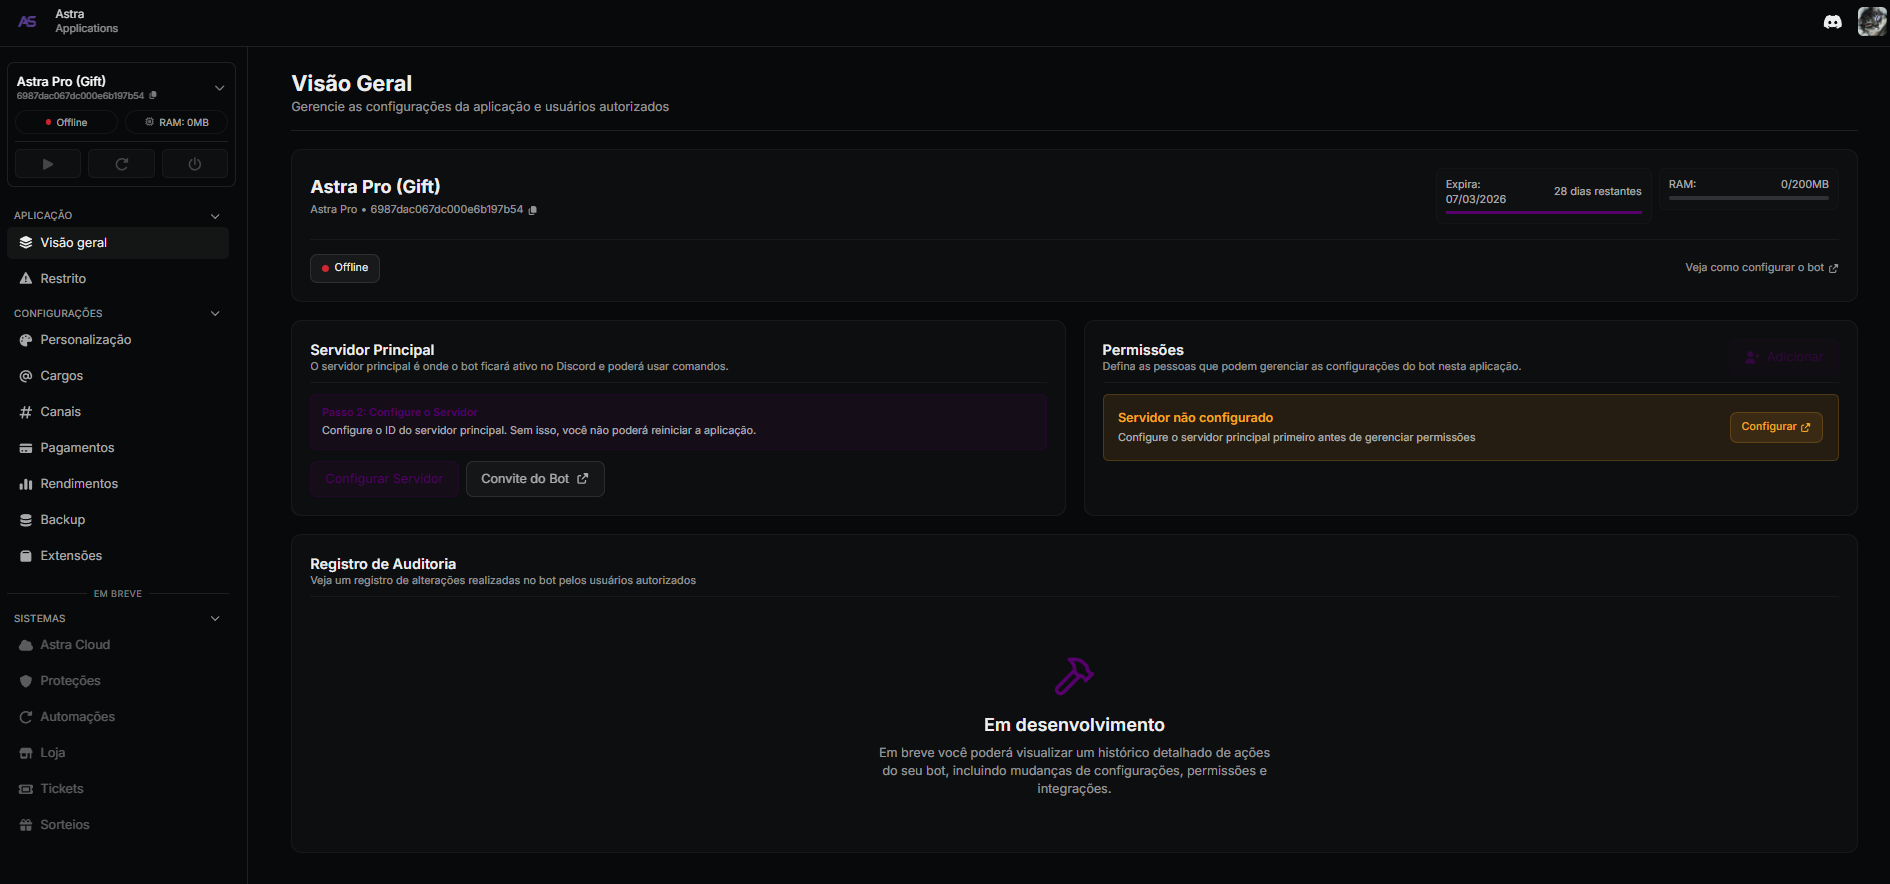1890x884 pixels.
Task: Open the Backup section
Action: click(62, 520)
